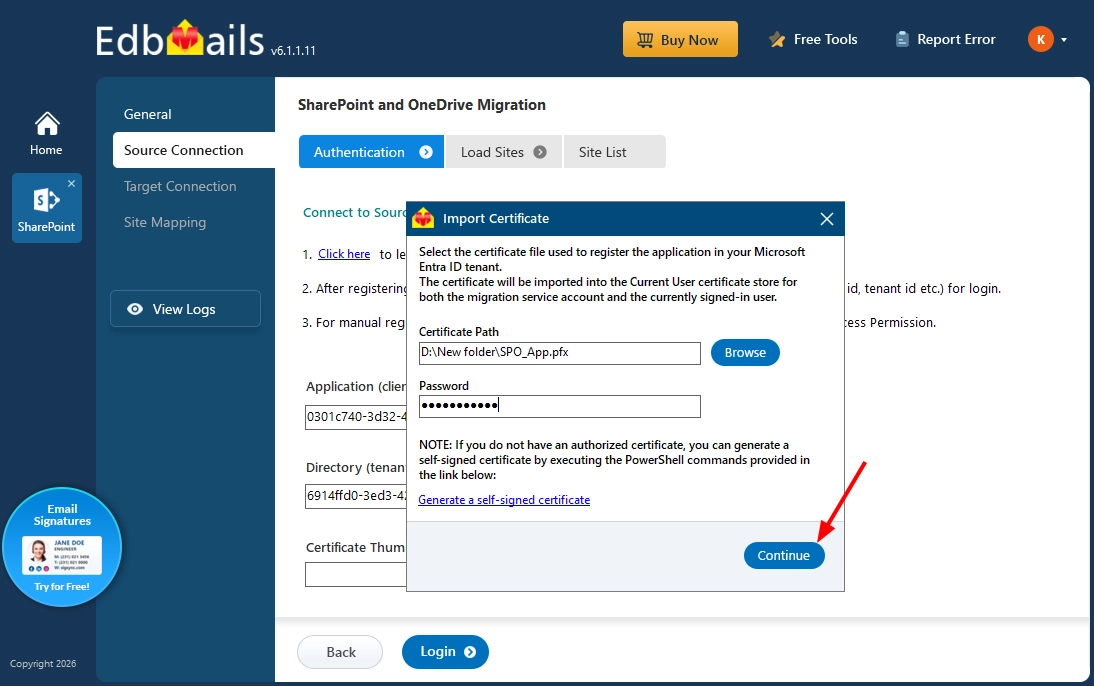Click the version text v6.1.1.11
The image size is (1094, 686).
click(293, 50)
